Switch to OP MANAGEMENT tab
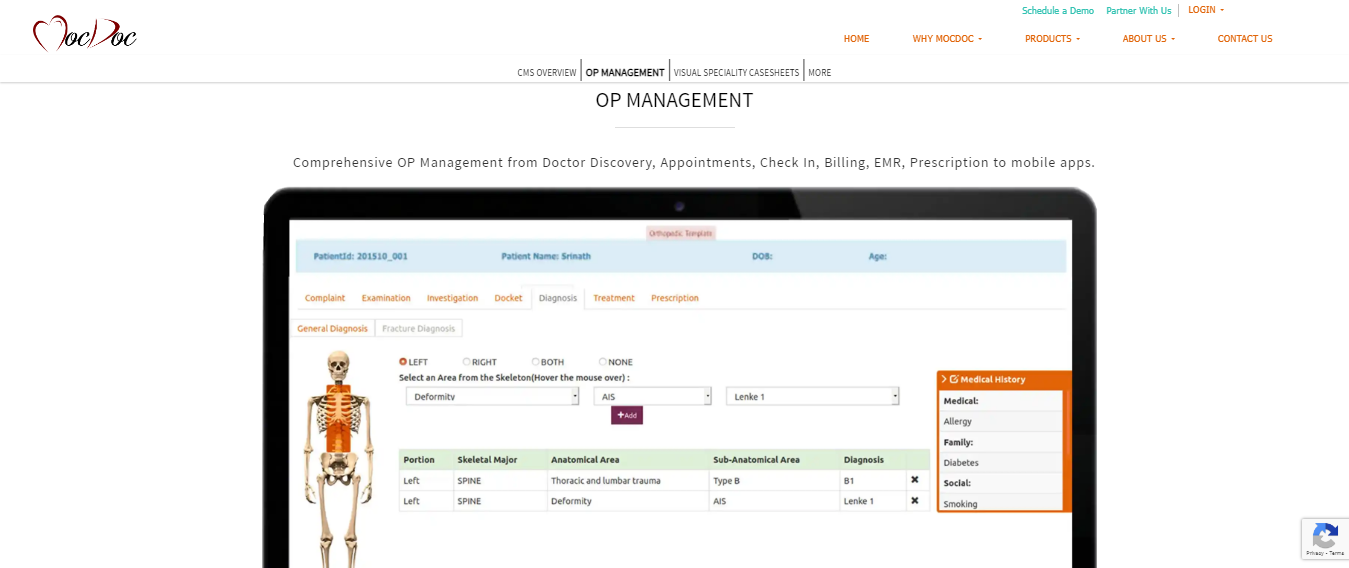Screen dimensions: 1349x568 pos(625,73)
